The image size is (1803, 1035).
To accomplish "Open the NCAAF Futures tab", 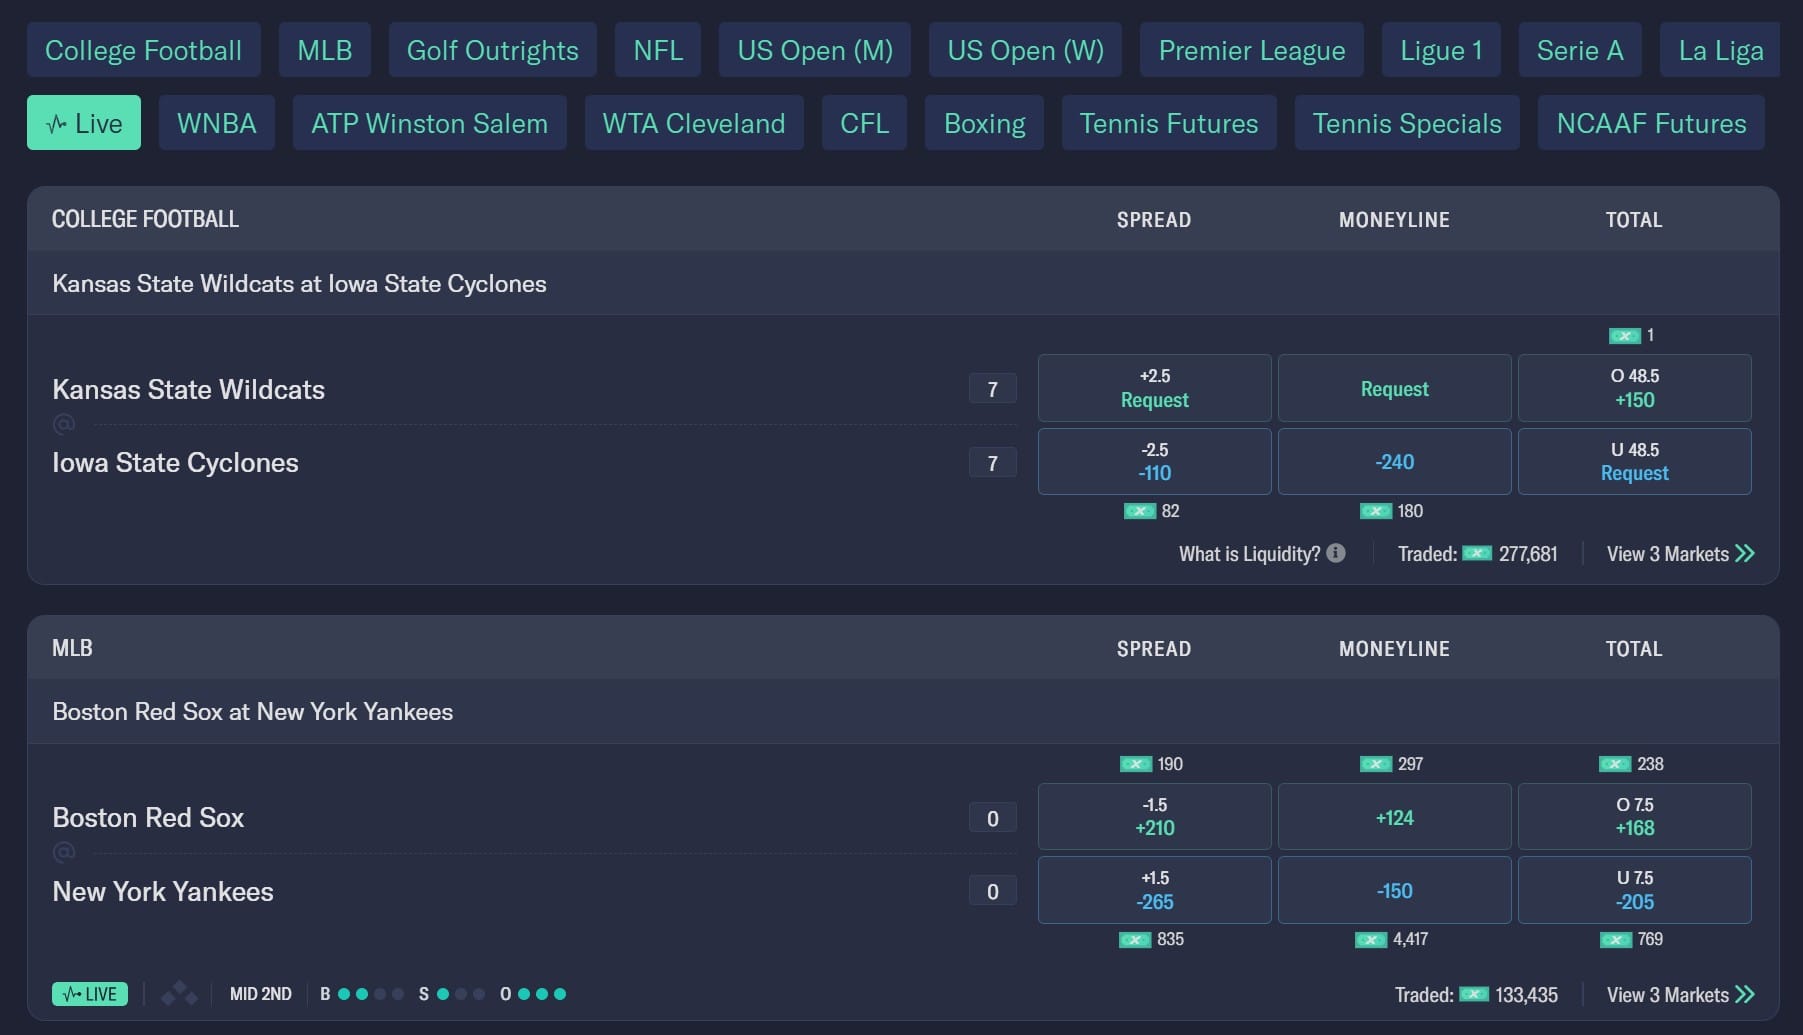I will click(x=1652, y=123).
